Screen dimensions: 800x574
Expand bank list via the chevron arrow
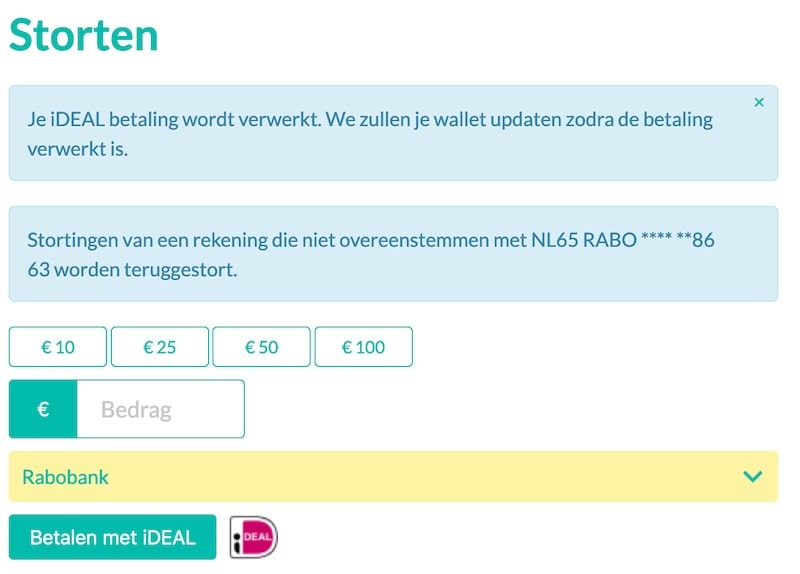(753, 477)
